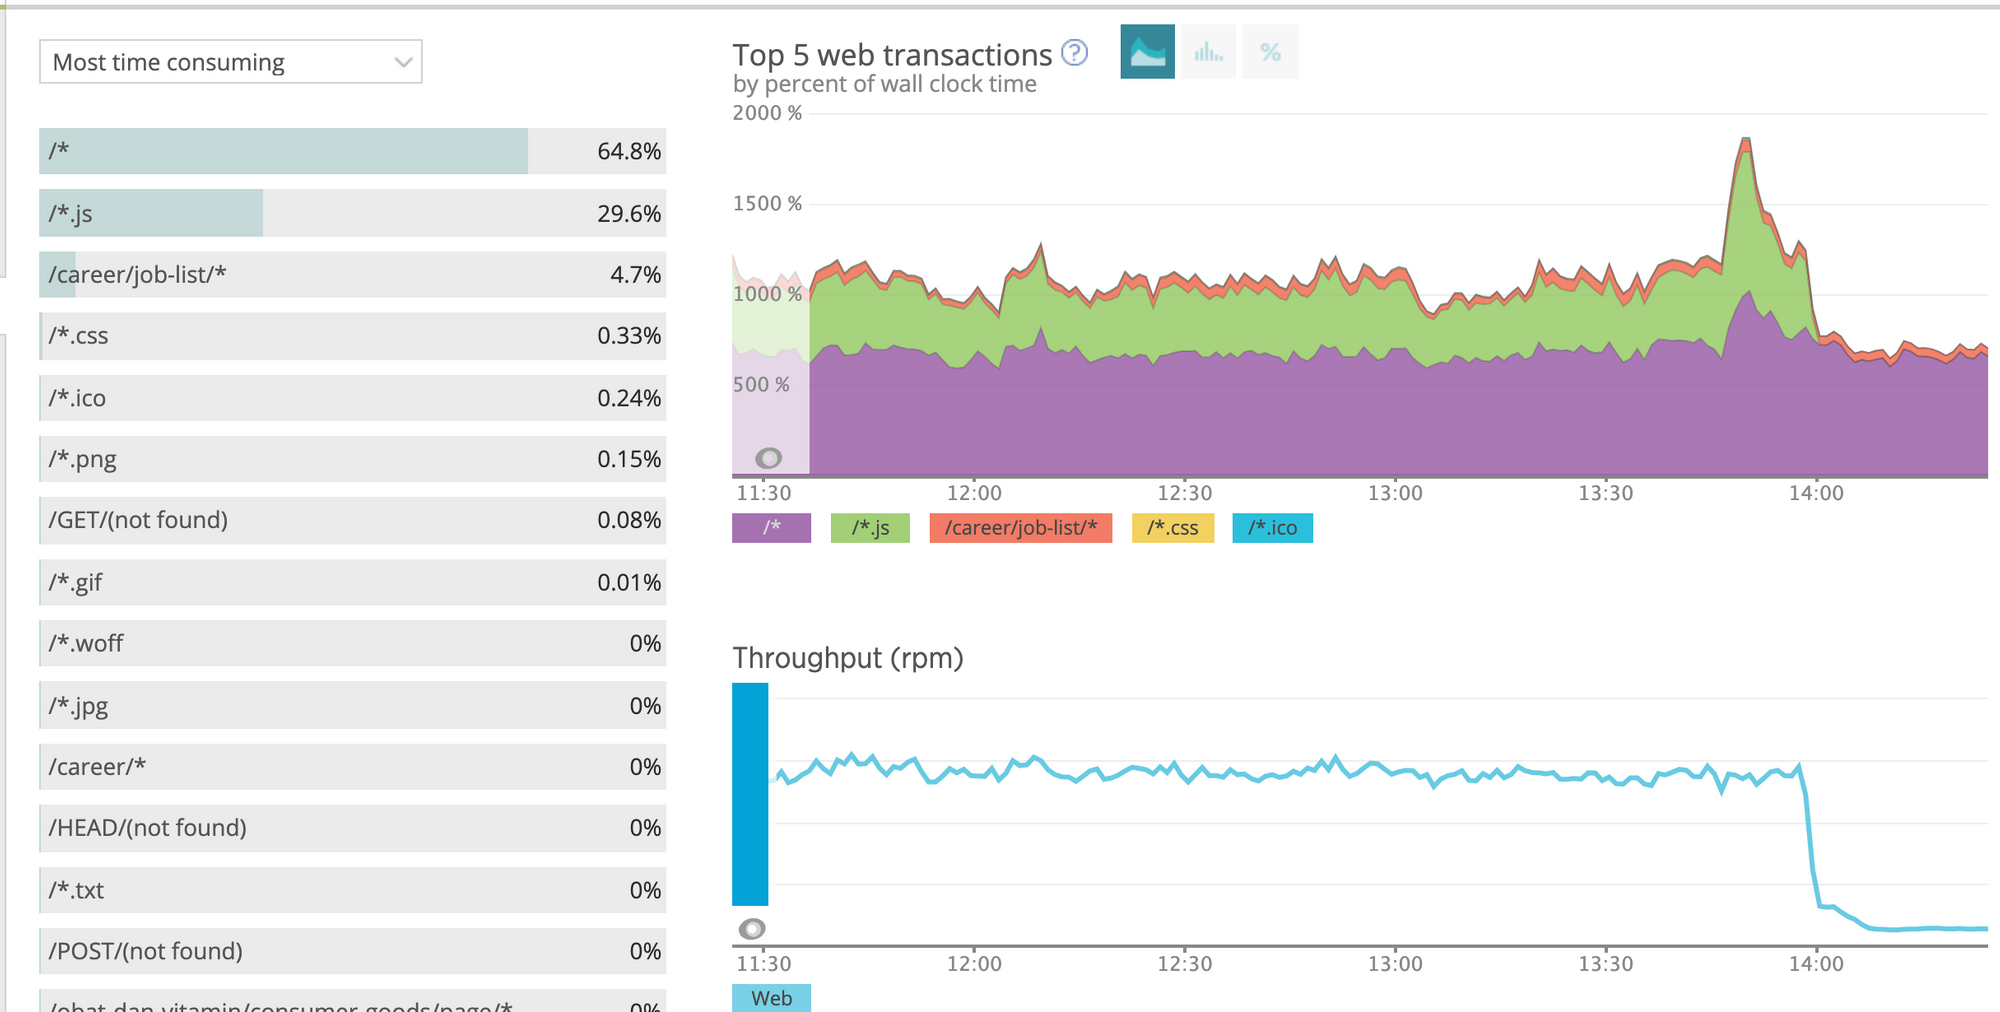This screenshot has height=1012, width=2000.
Task: Open the /*.ico transaction row
Action: pyautogui.click(x=353, y=398)
